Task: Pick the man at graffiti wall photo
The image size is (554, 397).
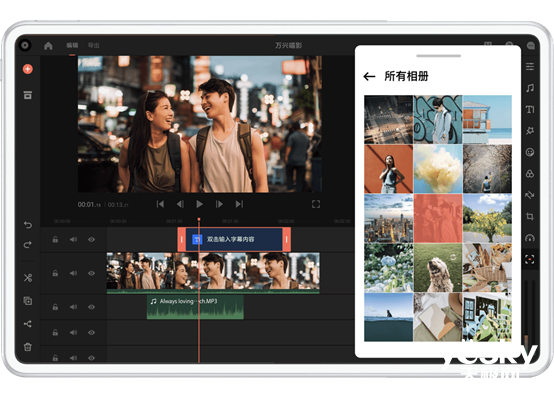Action: coord(438,119)
